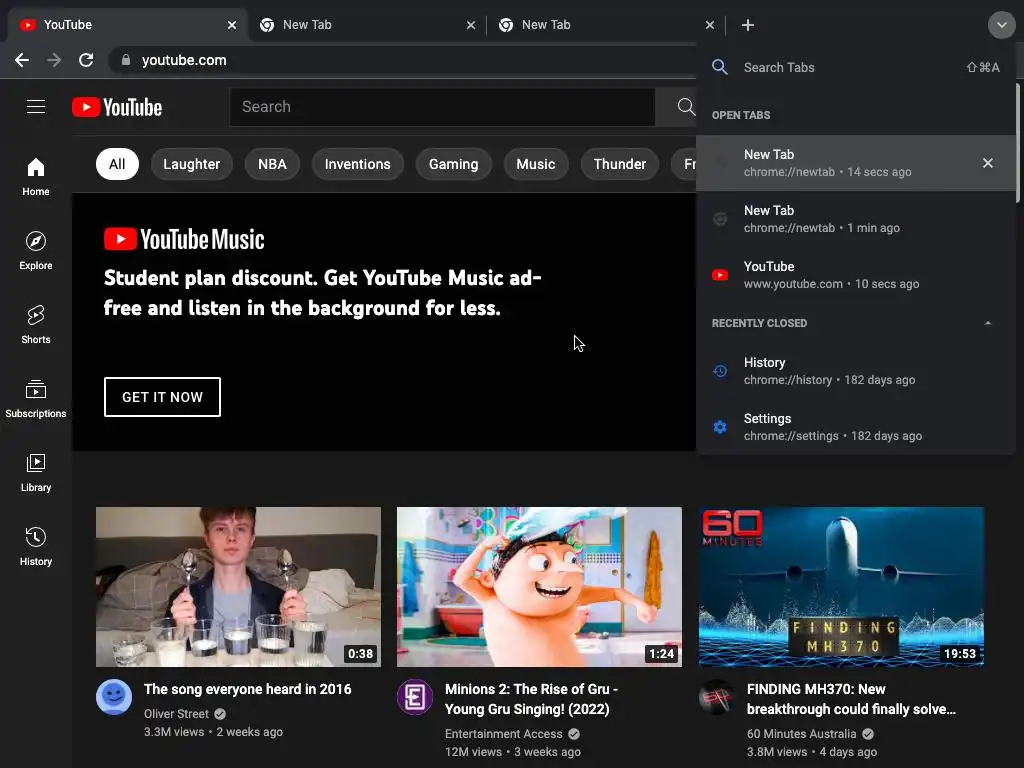Viewport: 1024px width, 768px height.
Task: Click the YouTube Music logo in banner
Action: pyautogui.click(x=184, y=239)
